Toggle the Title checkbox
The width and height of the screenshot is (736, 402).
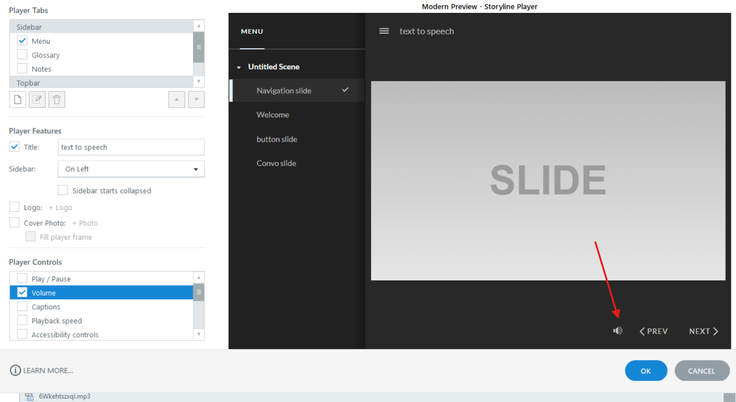pyautogui.click(x=15, y=147)
